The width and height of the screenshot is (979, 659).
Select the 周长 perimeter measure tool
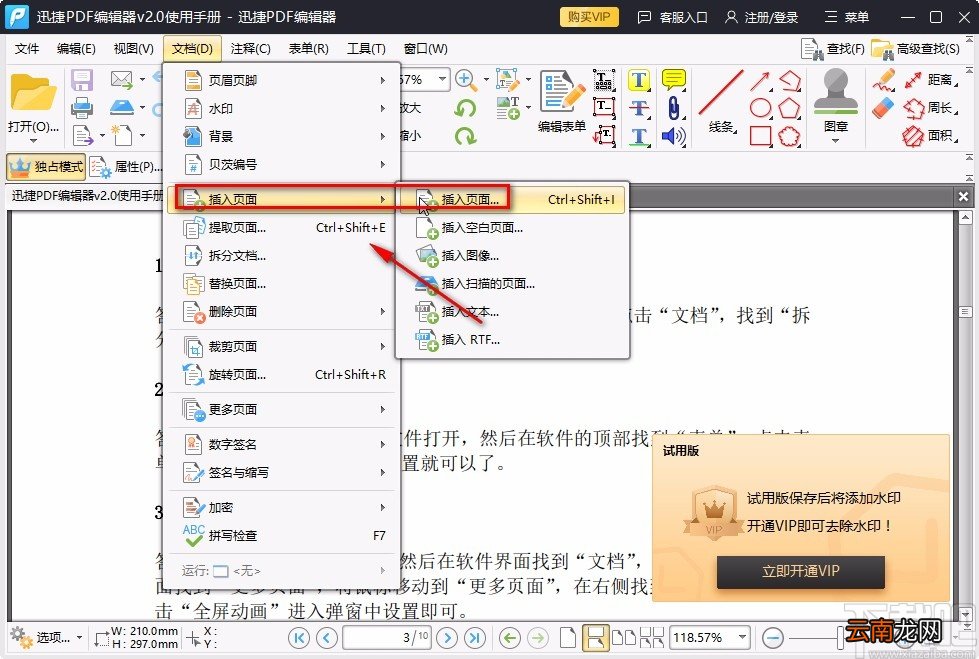tap(930, 108)
